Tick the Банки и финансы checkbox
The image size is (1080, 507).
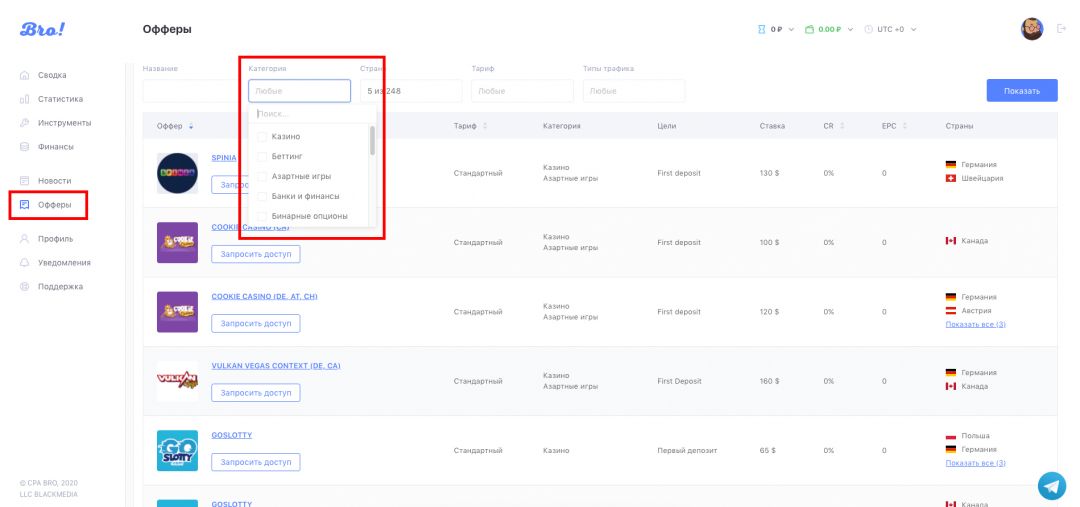pos(262,196)
